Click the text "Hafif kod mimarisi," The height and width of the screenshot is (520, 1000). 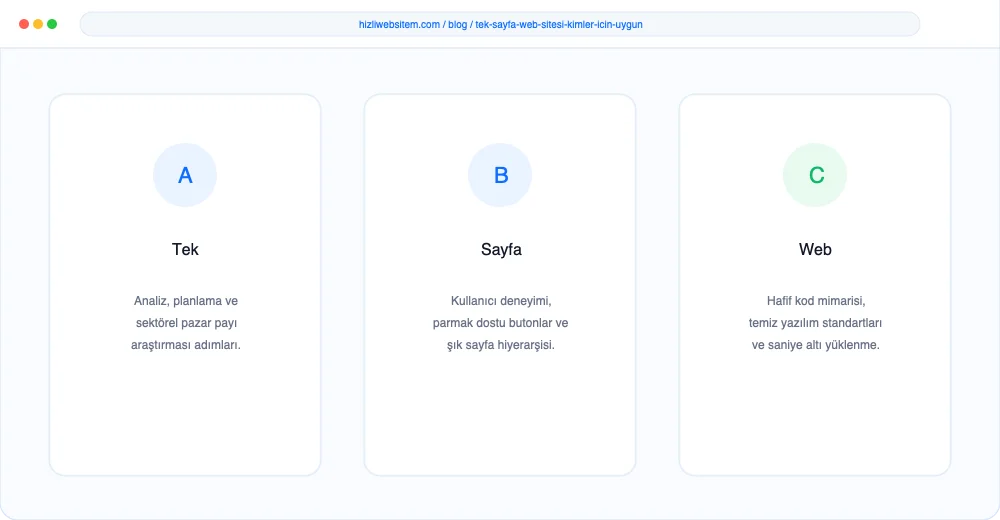[816, 301]
